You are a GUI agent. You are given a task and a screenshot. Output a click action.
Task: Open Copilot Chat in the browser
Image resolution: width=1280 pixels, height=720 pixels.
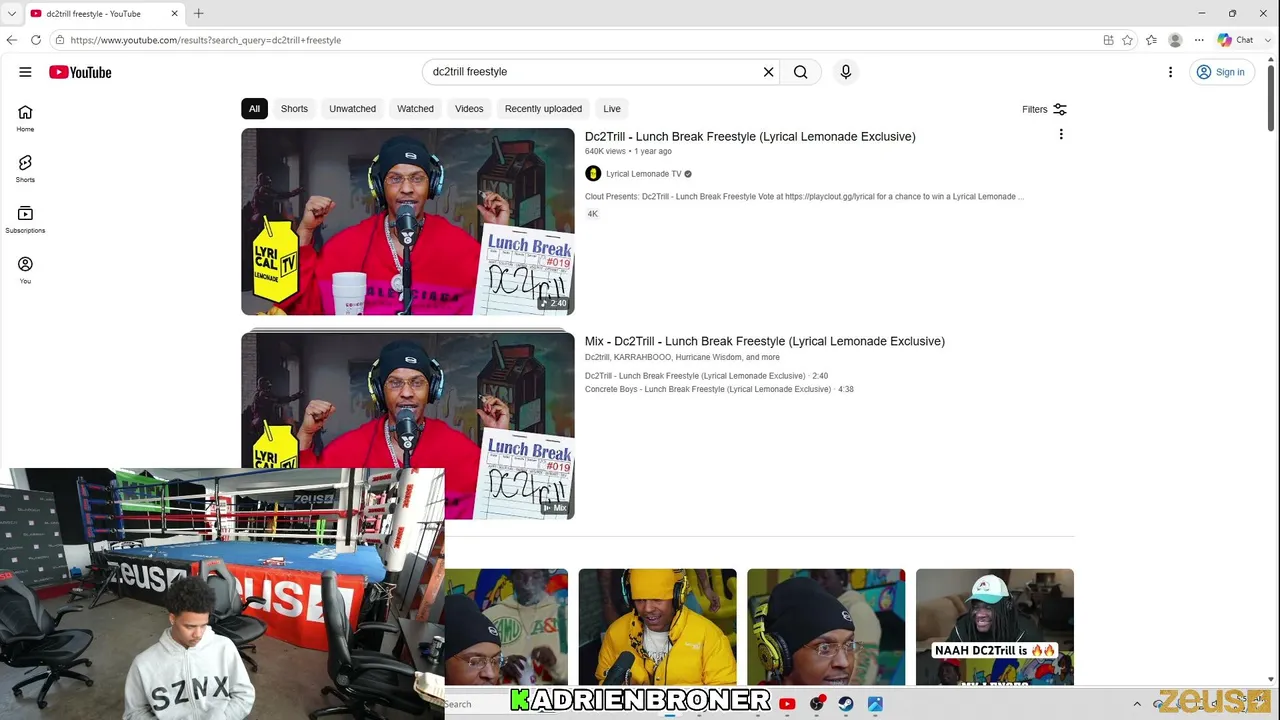click(x=1236, y=40)
